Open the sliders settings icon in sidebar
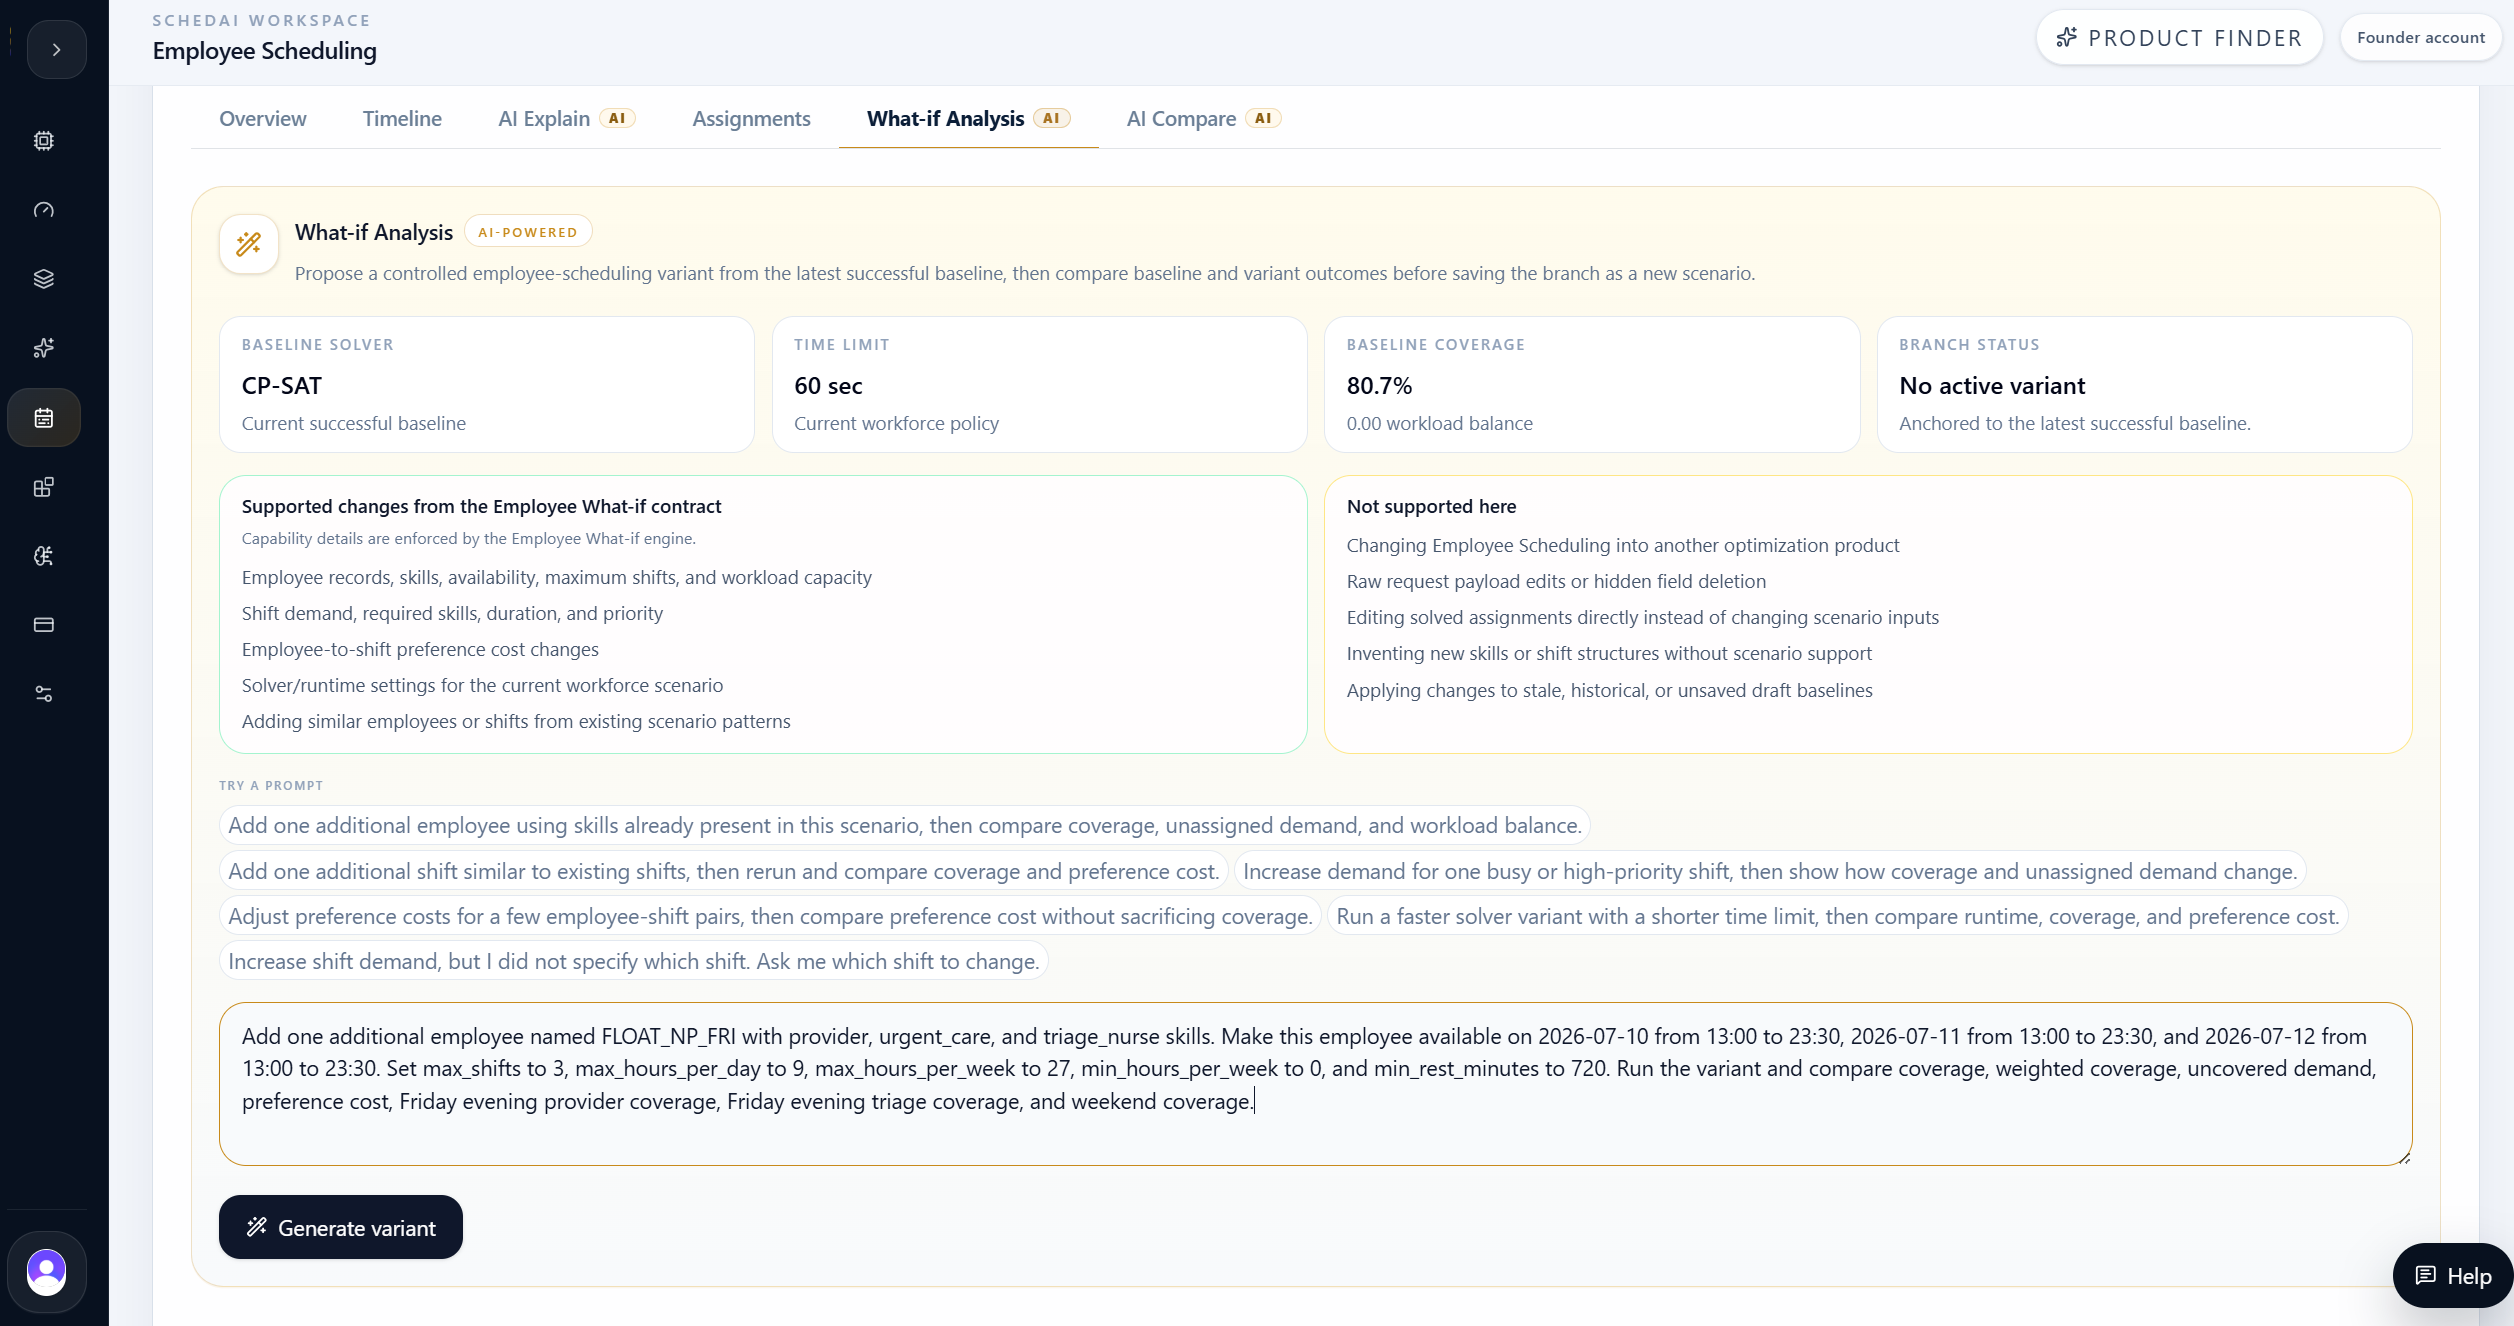Viewport: 2514px width, 1326px height. [x=44, y=694]
